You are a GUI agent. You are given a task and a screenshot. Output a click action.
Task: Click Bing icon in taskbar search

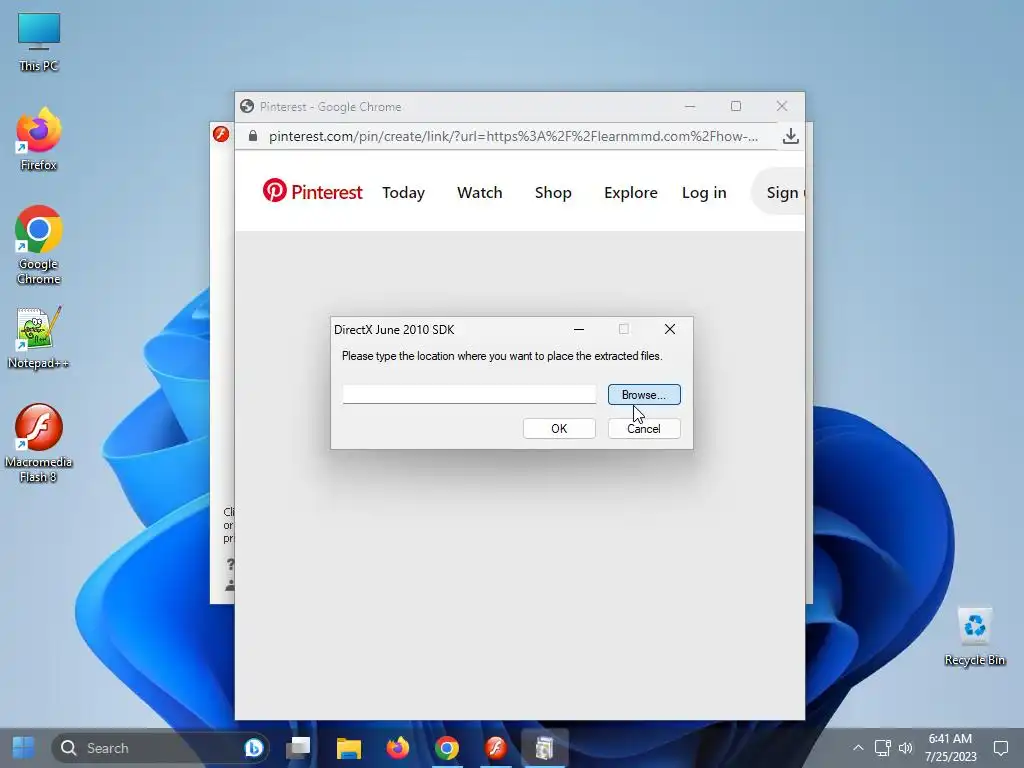253,748
